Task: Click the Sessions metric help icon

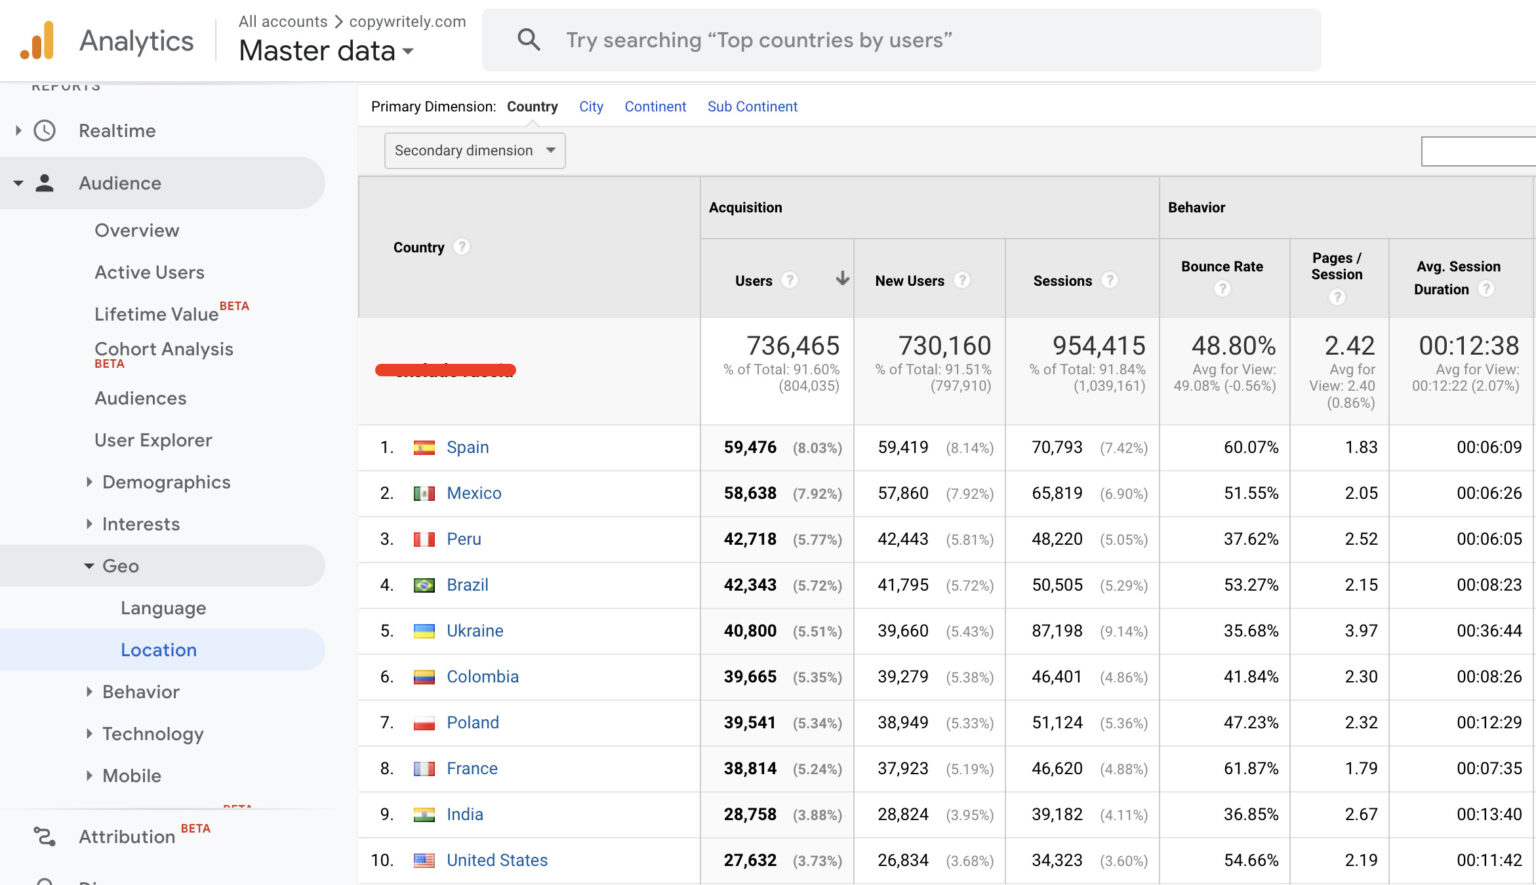Action: pos(1111,280)
